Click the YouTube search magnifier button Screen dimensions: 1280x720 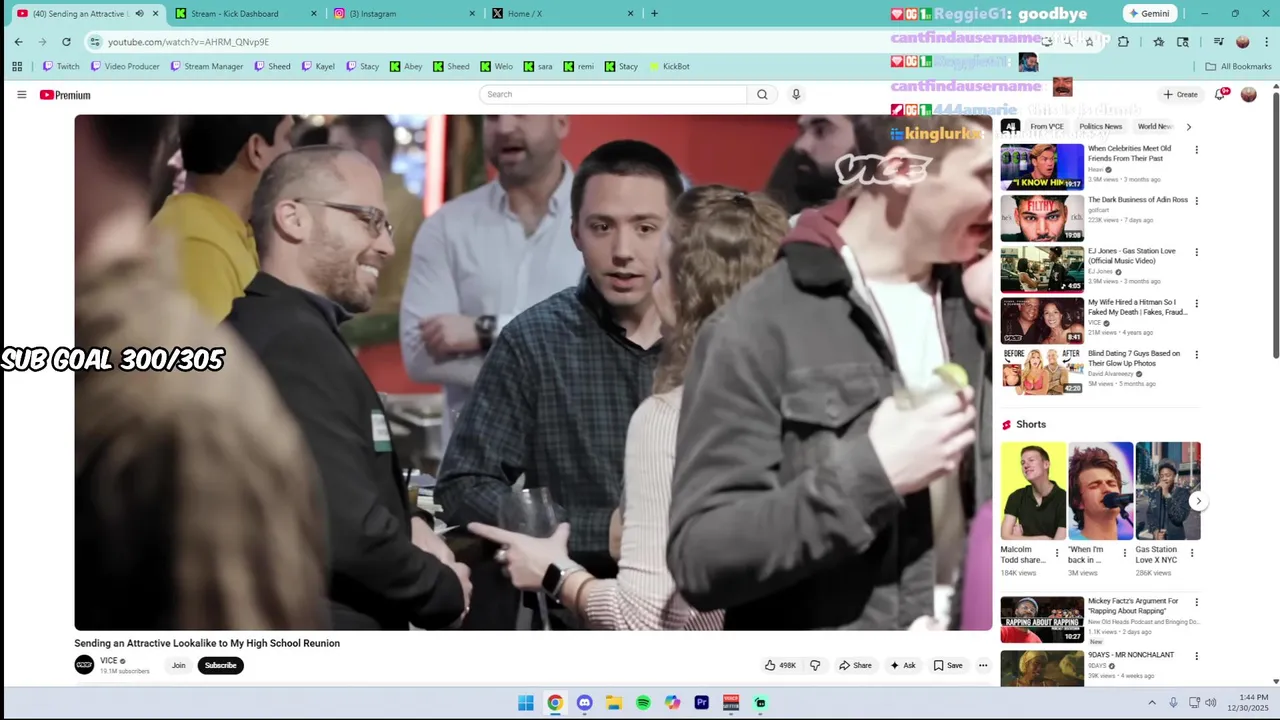pos(762,94)
